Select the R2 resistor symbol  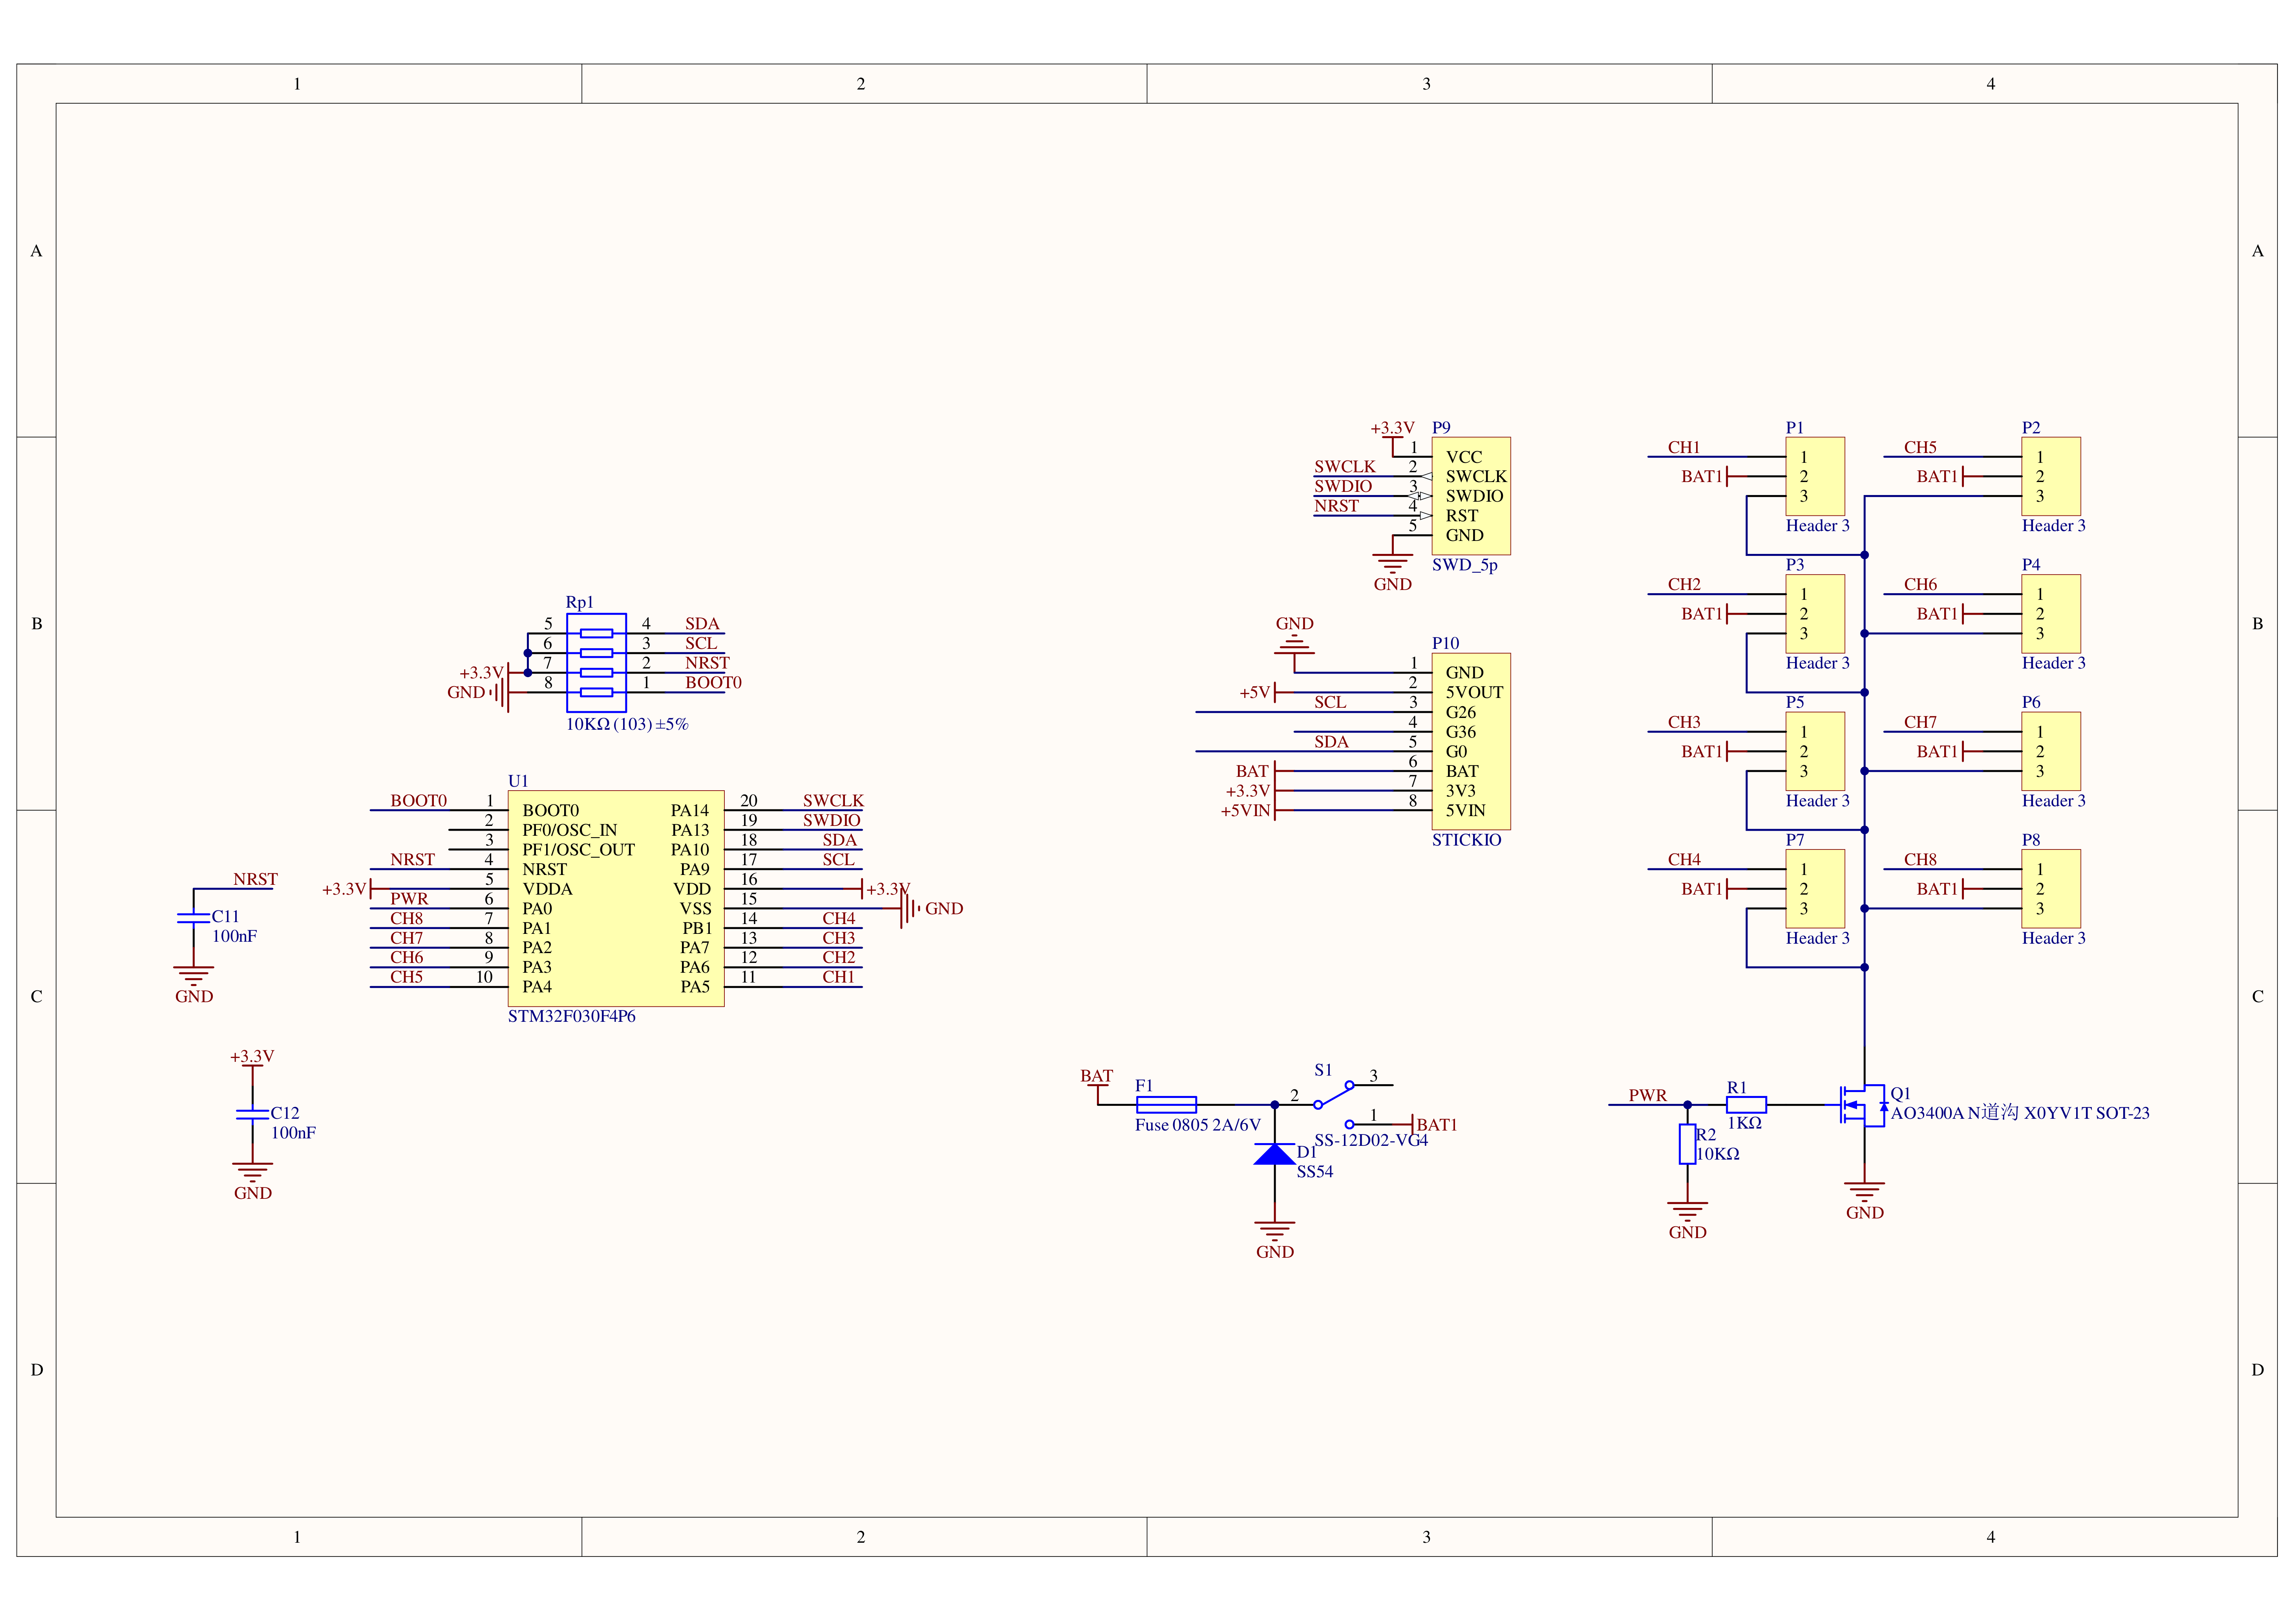[1687, 1144]
